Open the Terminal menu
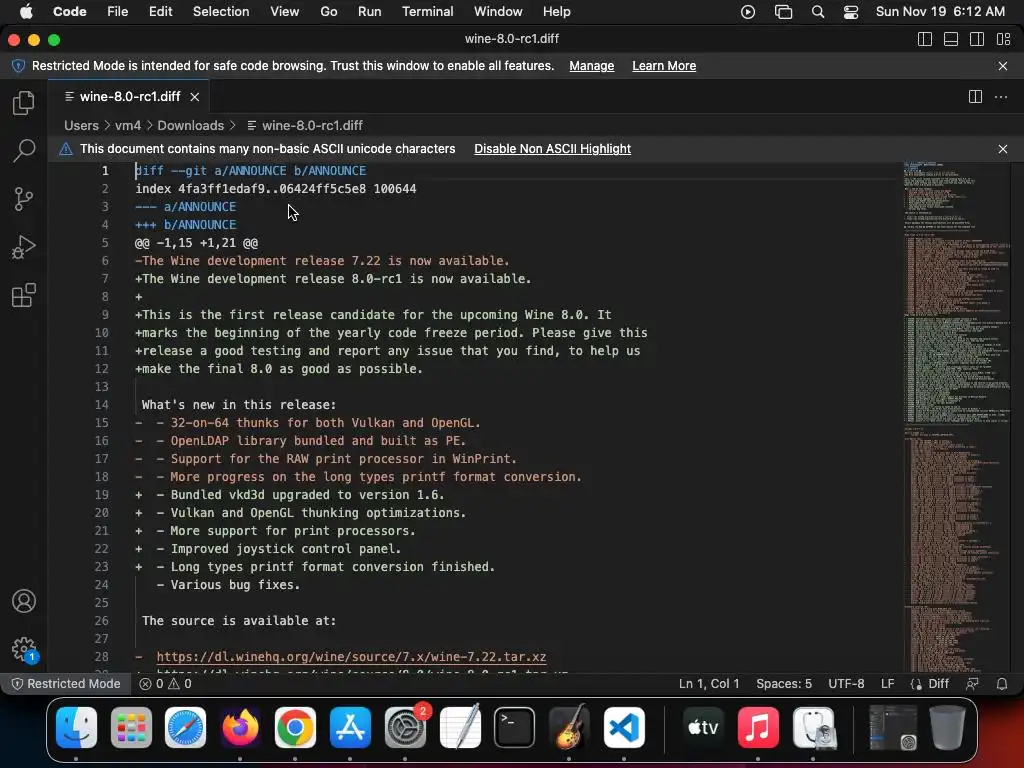The height and width of the screenshot is (768, 1024). point(427,12)
